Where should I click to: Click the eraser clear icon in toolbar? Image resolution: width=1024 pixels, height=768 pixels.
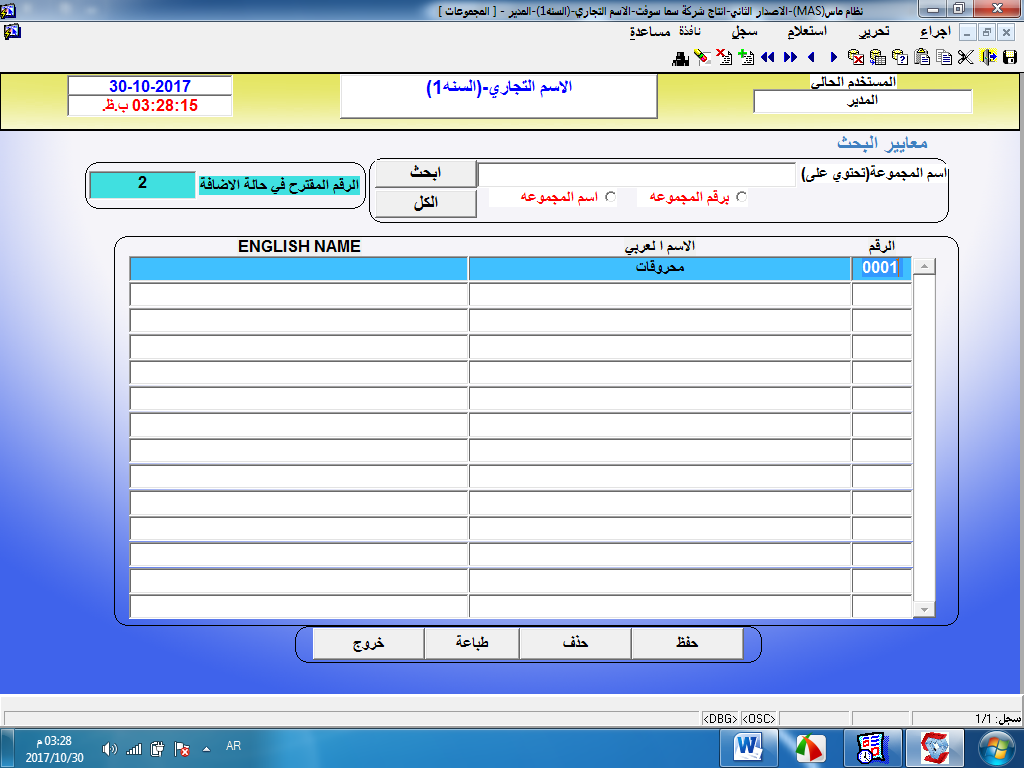coord(702,57)
